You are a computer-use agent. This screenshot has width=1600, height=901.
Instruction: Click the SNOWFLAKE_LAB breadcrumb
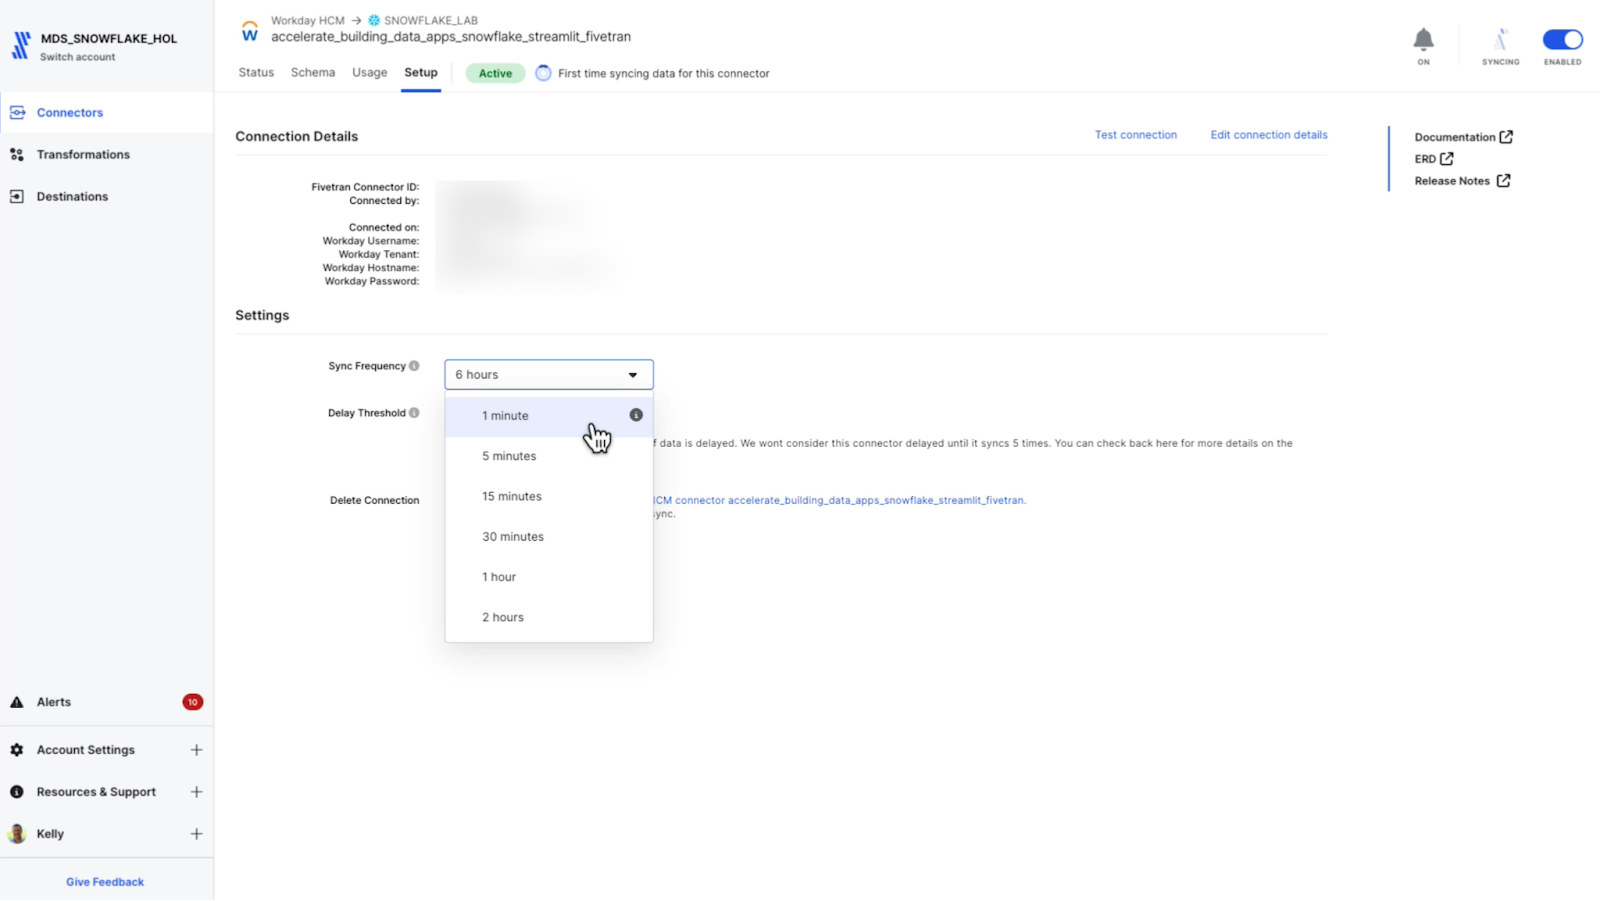tap(431, 20)
